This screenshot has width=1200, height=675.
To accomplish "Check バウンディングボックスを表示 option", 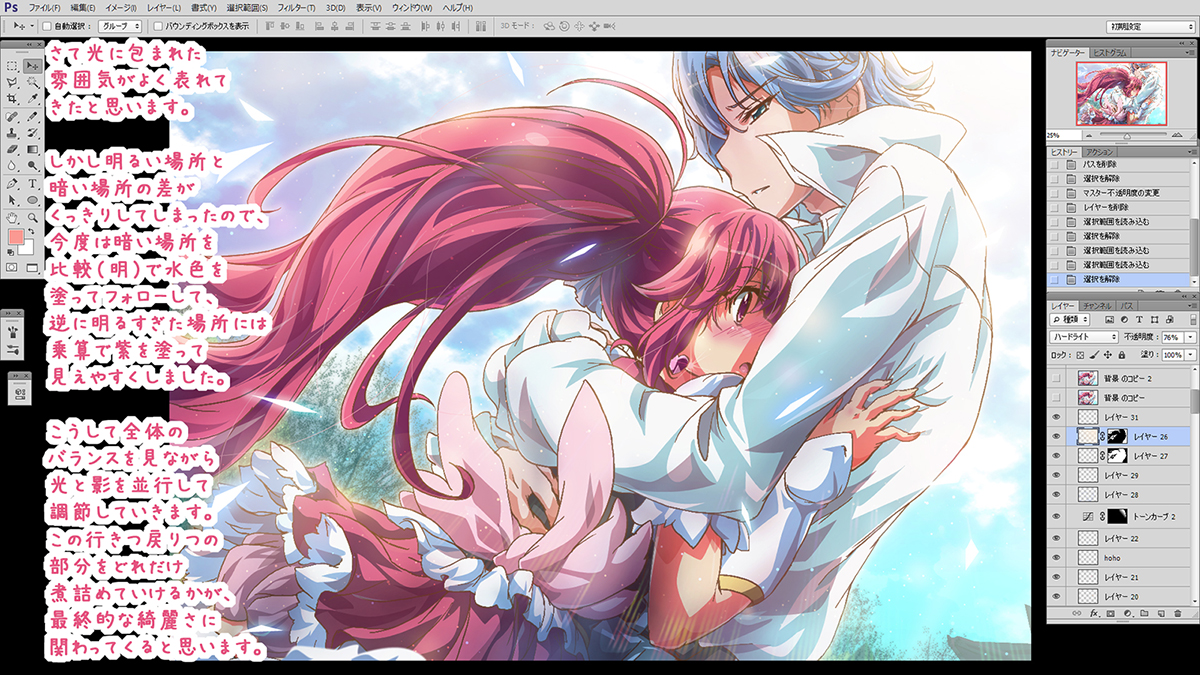I will pos(158,26).
